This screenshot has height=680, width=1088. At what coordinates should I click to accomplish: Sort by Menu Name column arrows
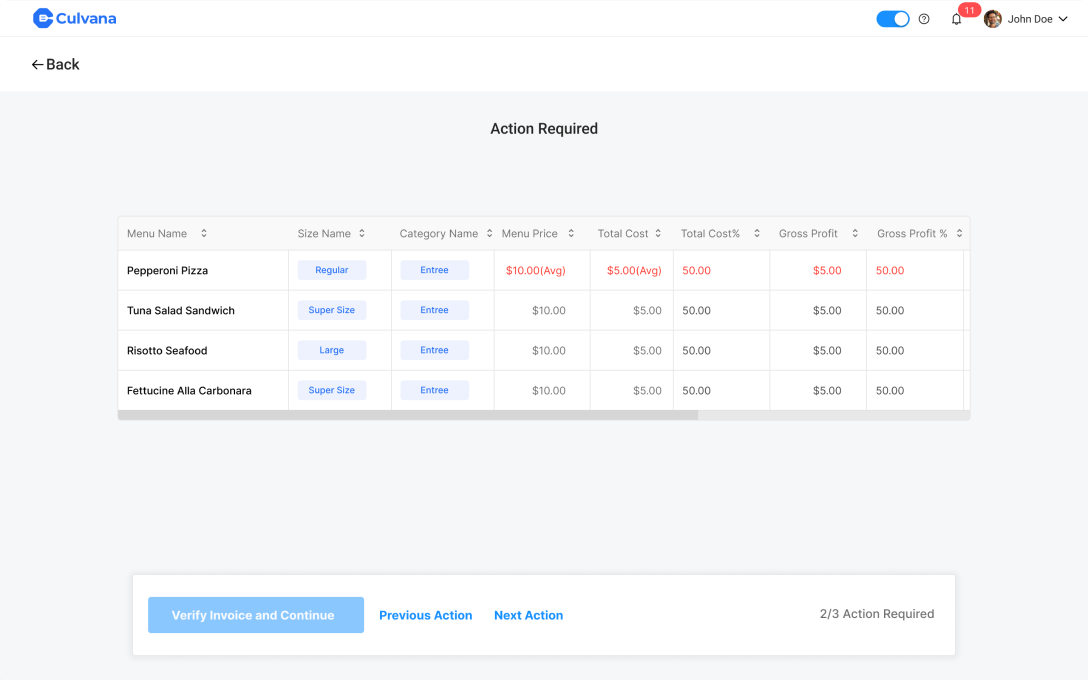(204, 234)
